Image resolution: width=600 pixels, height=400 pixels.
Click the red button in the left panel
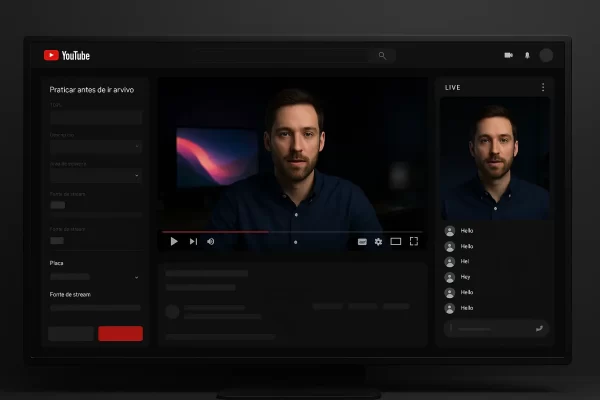(x=120, y=333)
